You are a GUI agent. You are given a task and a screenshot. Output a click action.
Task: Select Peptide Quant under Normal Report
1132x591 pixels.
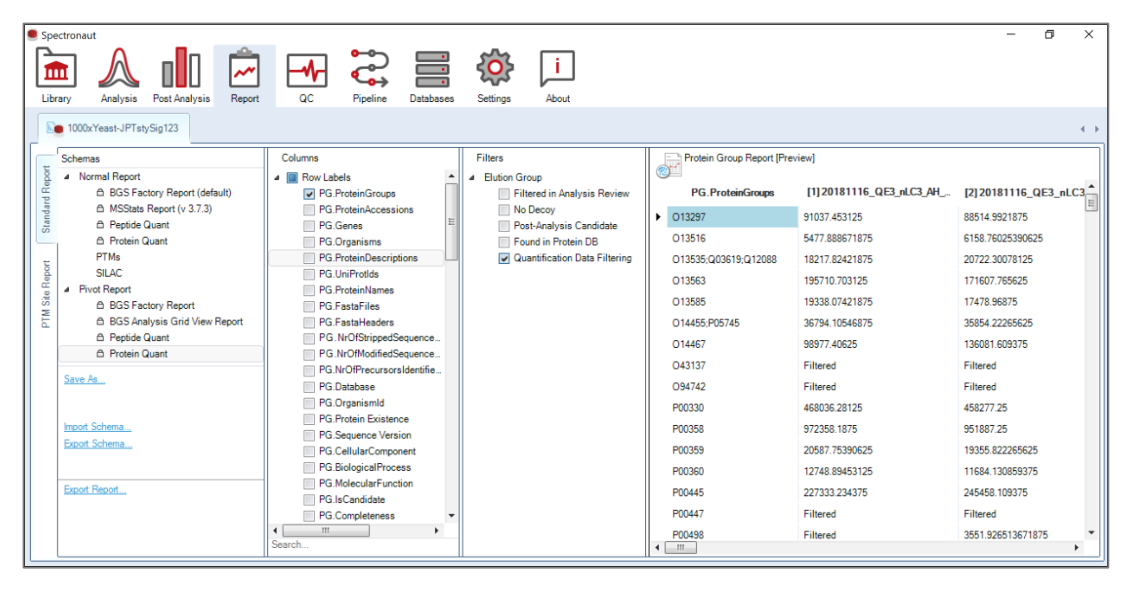pyautogui.click(x=139, y=225)
